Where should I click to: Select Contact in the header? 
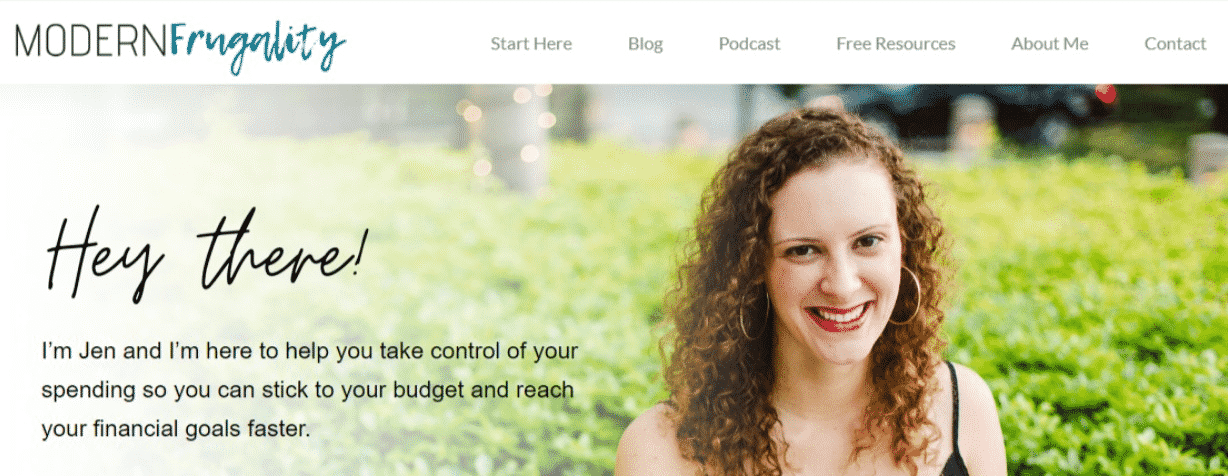(x=1175, y=44)
